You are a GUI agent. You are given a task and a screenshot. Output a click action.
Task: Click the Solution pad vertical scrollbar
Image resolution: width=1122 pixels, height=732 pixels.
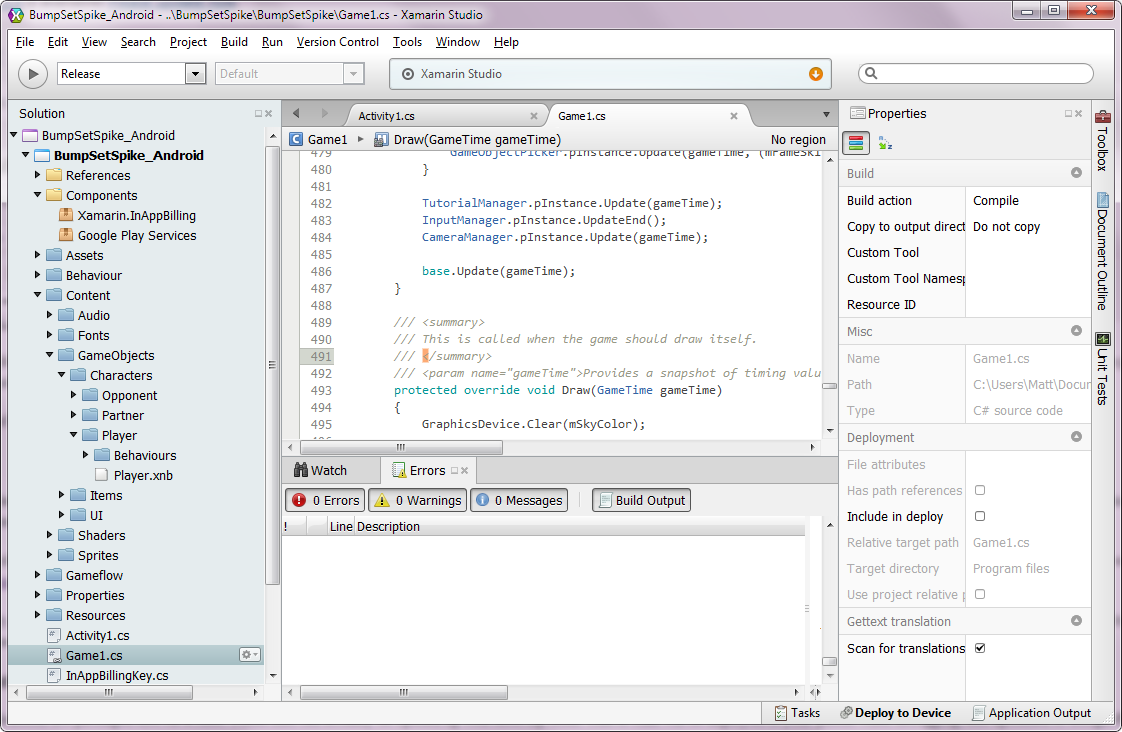[273, 365]
